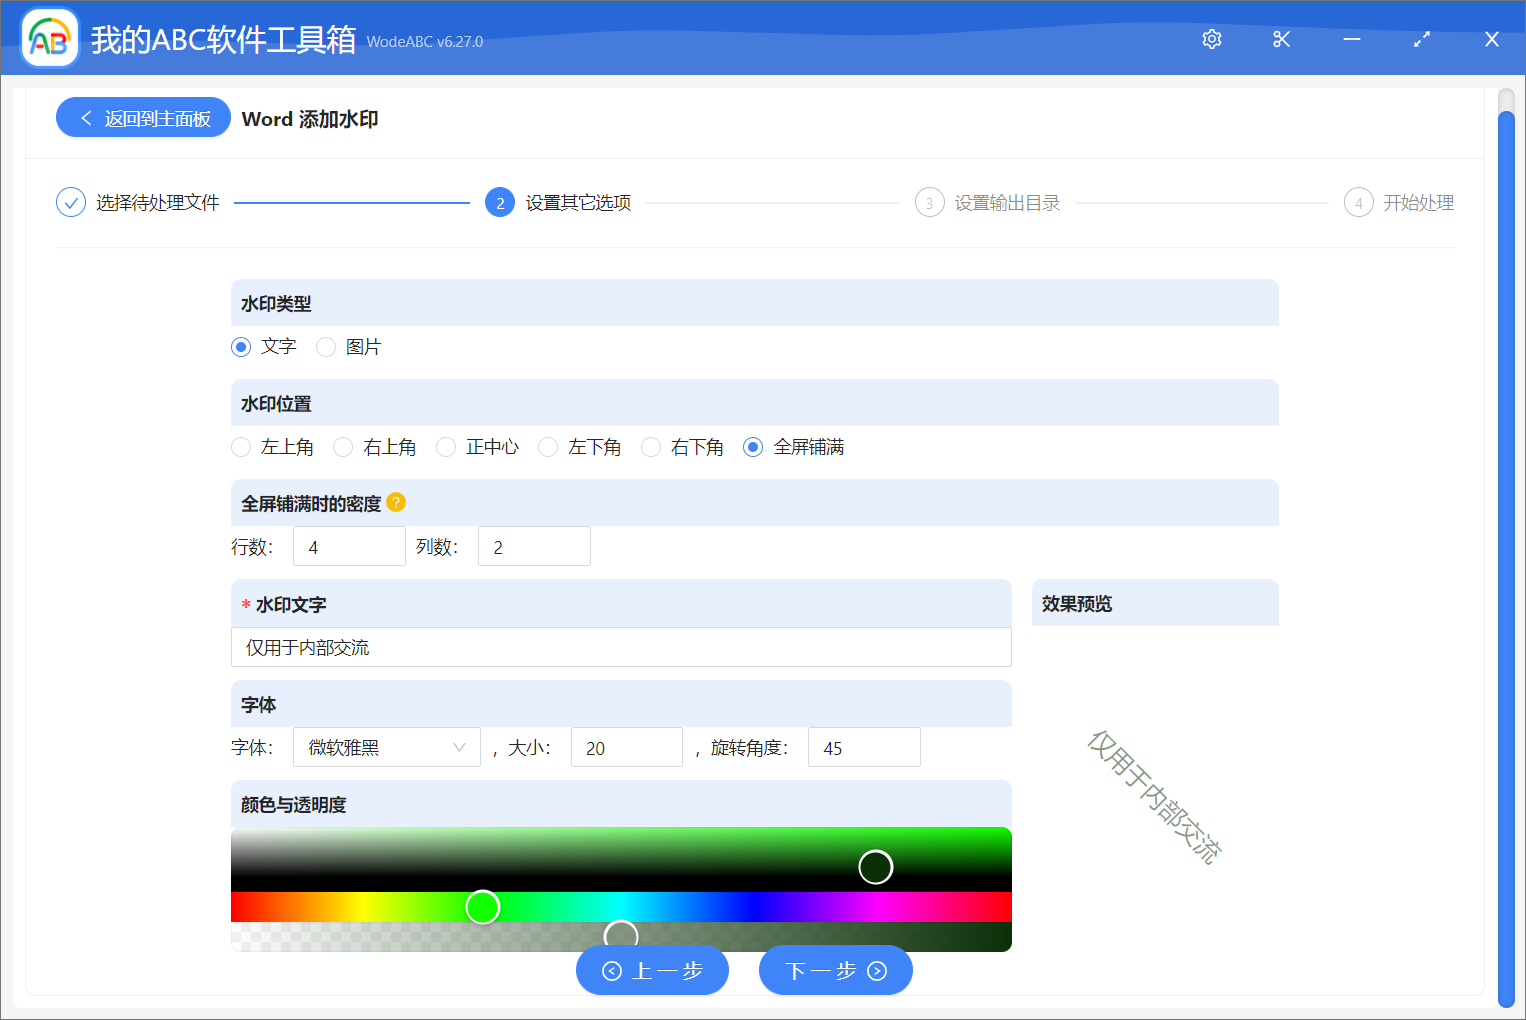Click the checkmark circle for step 选择待处理文件
The image size is (1526, 1020).
[x=70, y=201]
